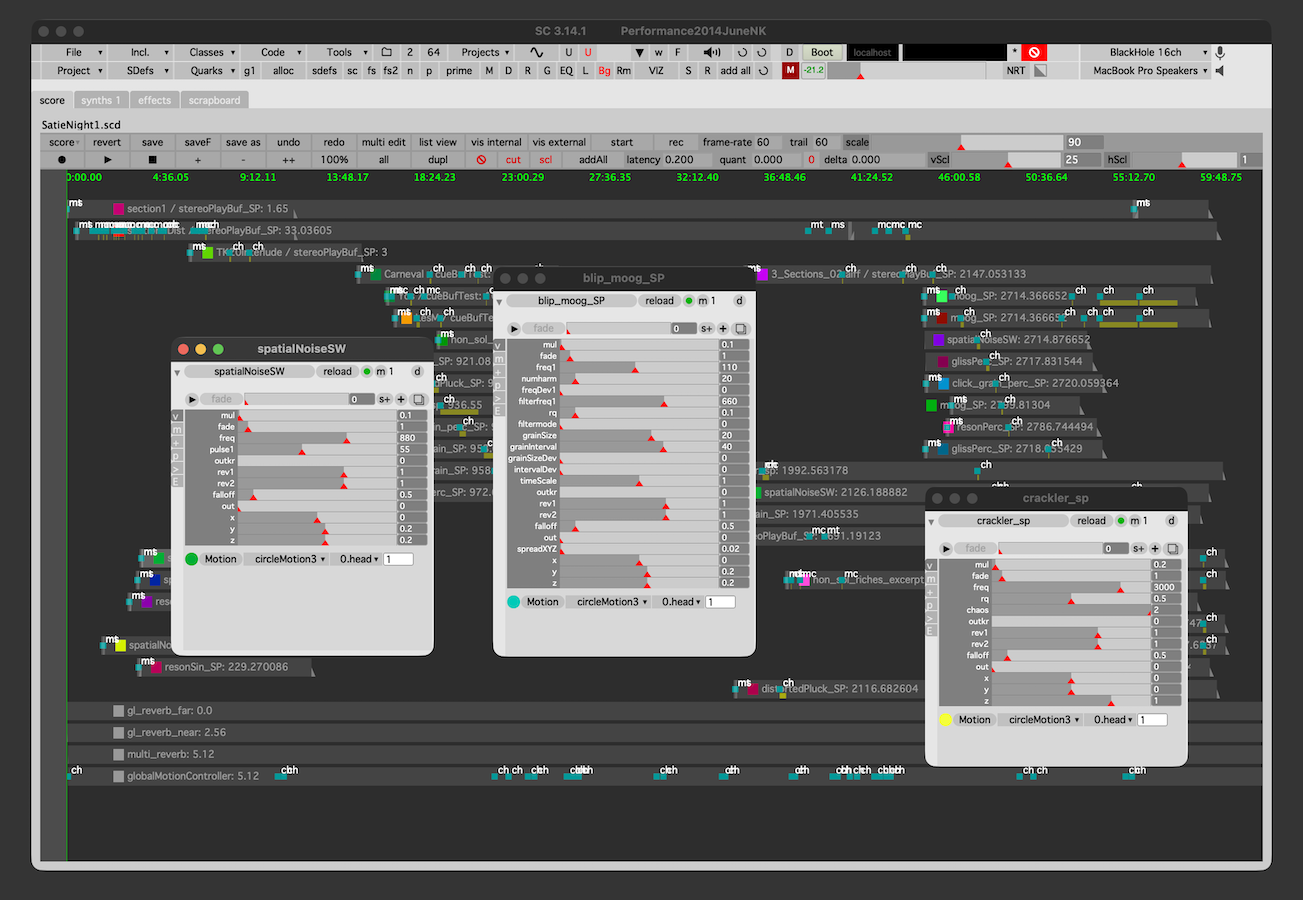Switch to the effects tab
The image size is (1303, 900).
(155, 100)
